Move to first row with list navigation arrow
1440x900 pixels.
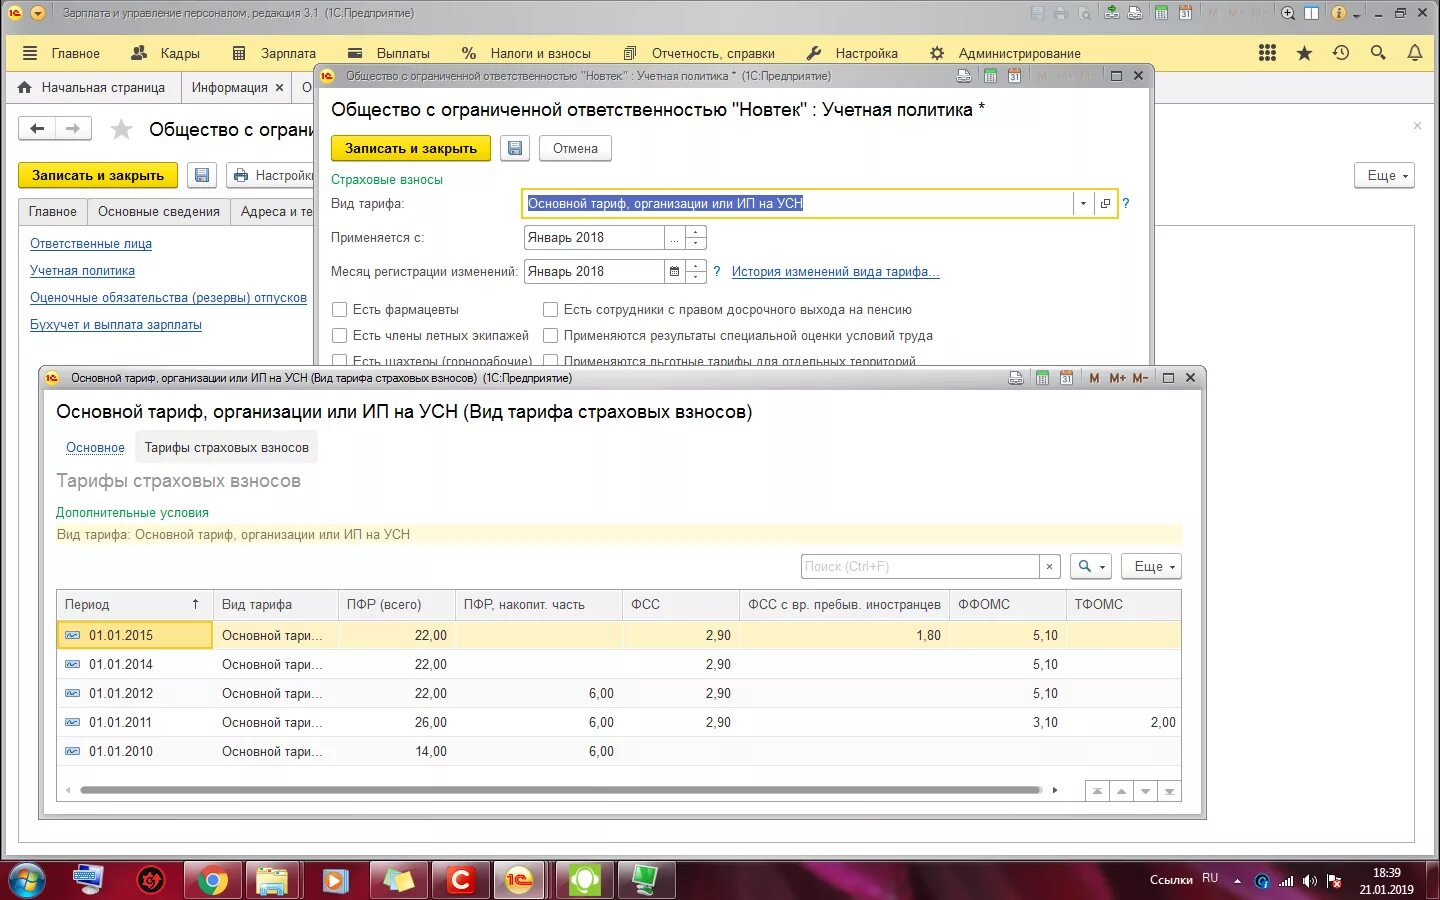point(1097,791)
